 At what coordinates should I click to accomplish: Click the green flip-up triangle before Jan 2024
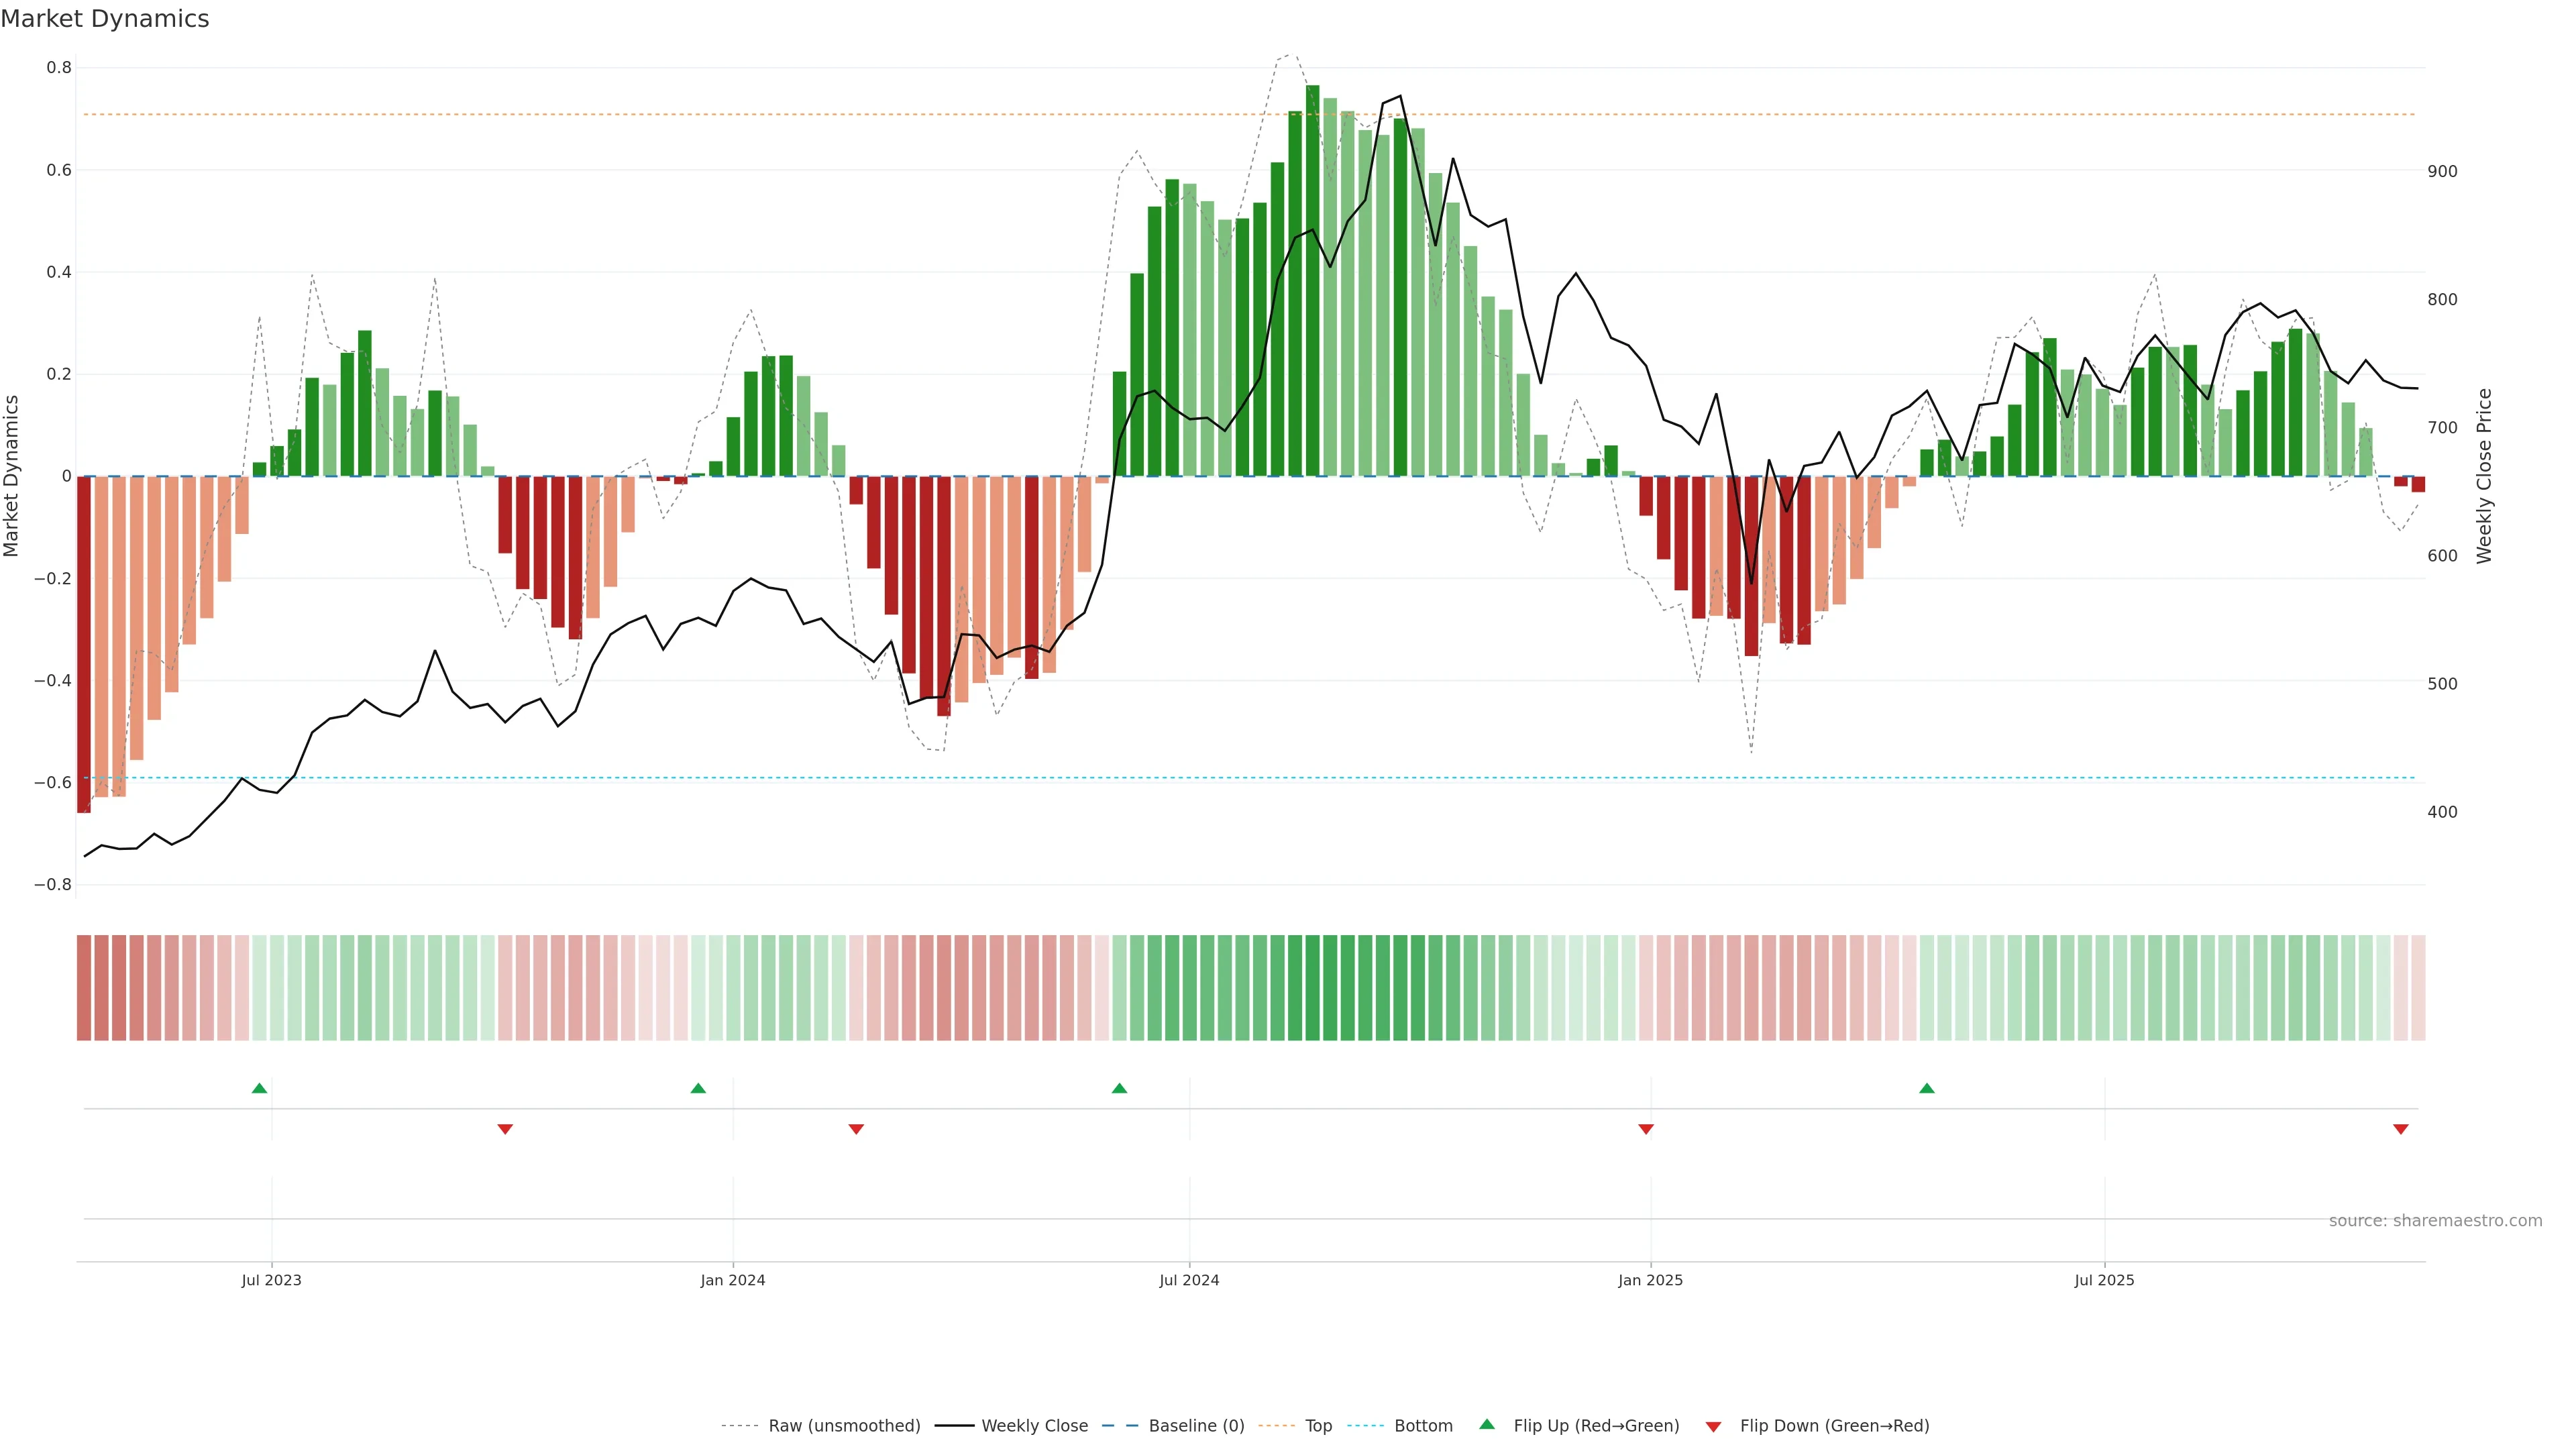(x=698, y=1088)
